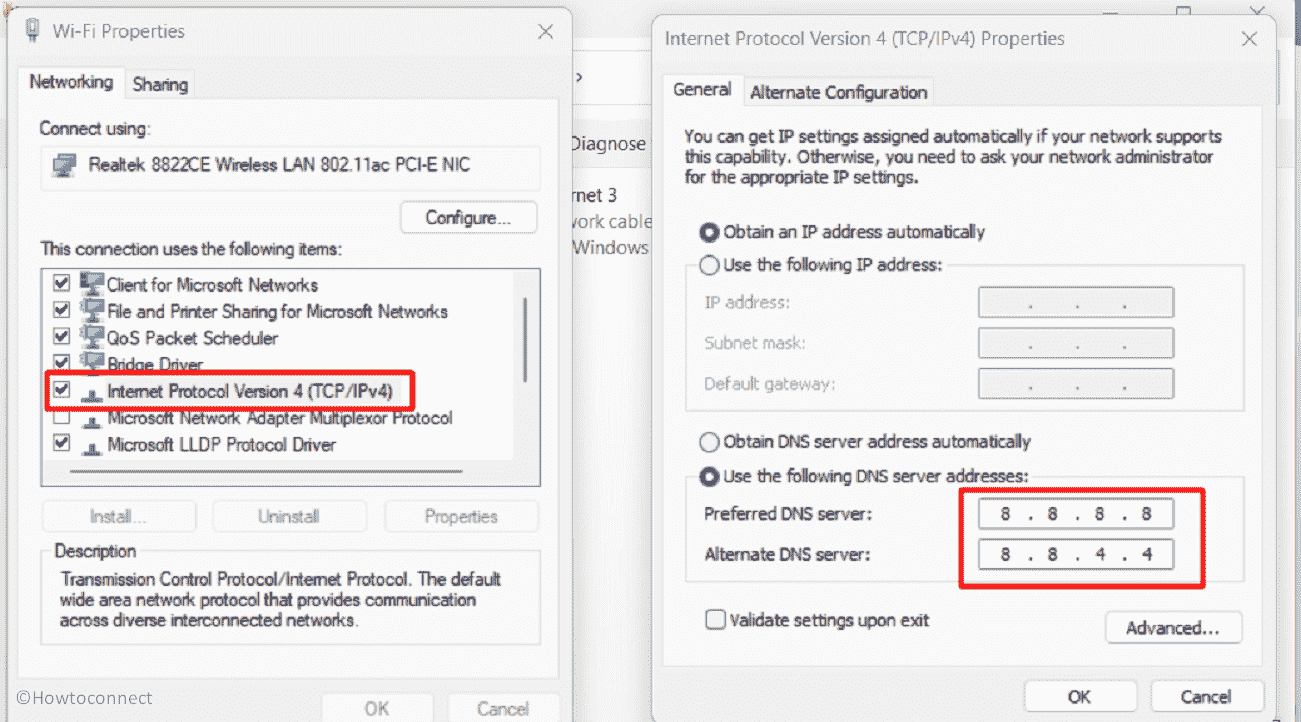Select the QoS Packet Scheduler row text

point(192,338)
